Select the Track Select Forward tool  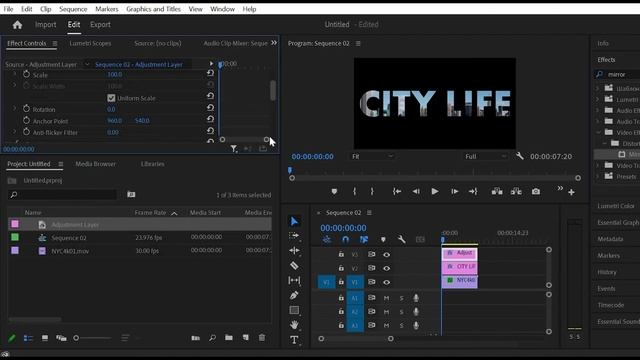(x=294, y=236)
